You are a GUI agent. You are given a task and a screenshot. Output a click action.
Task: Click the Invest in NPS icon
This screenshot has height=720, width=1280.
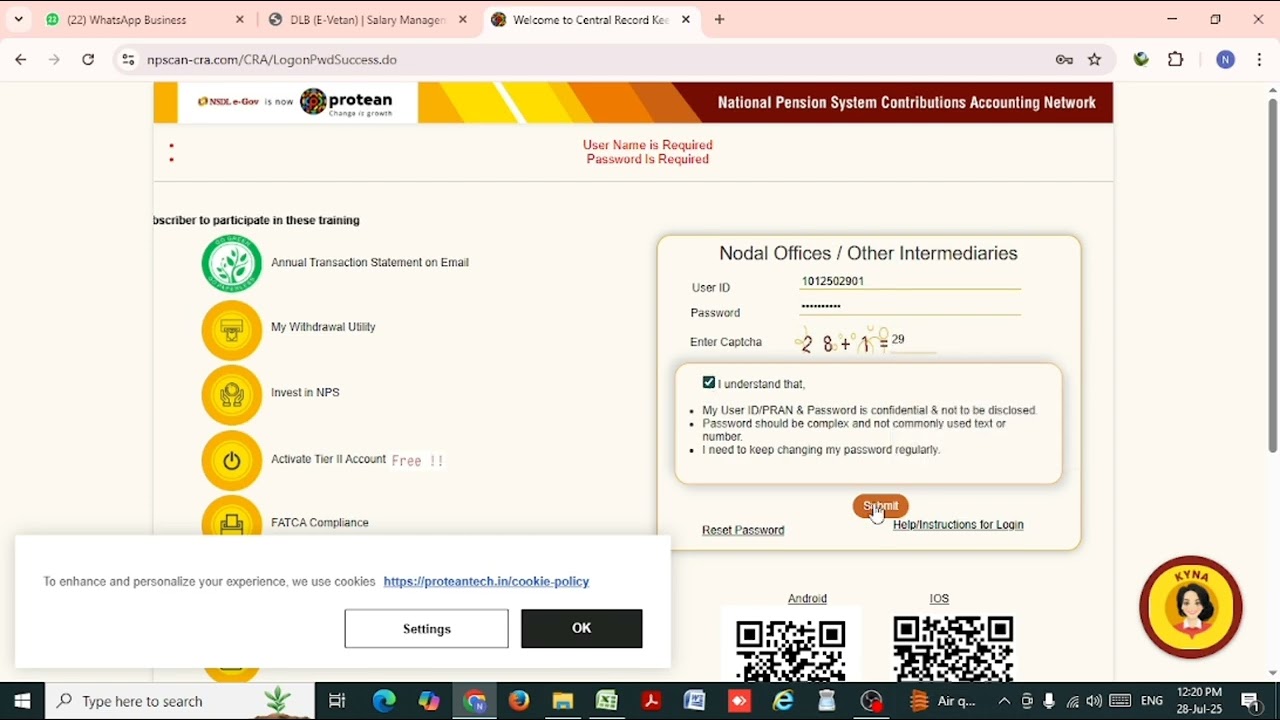(x=232, y=394)
